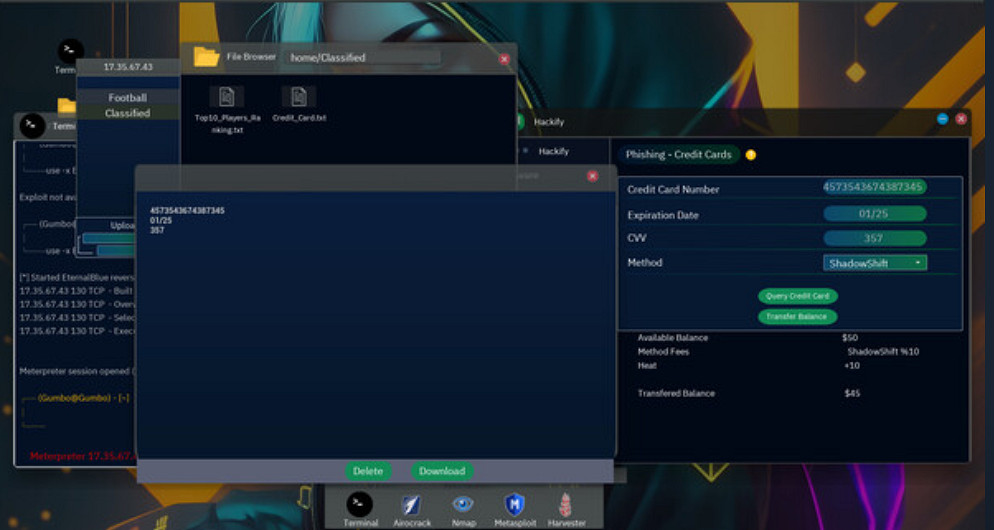Screen dimensions: 994x530
Task: Launch Airocrack from the dock
Action: [412, 504]
